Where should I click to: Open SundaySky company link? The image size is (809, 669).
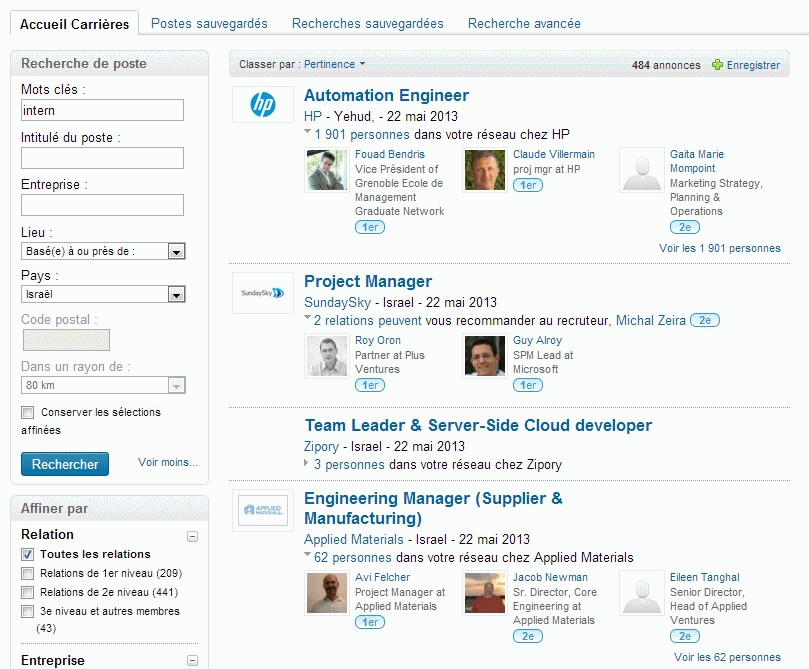tap(337, 302)
